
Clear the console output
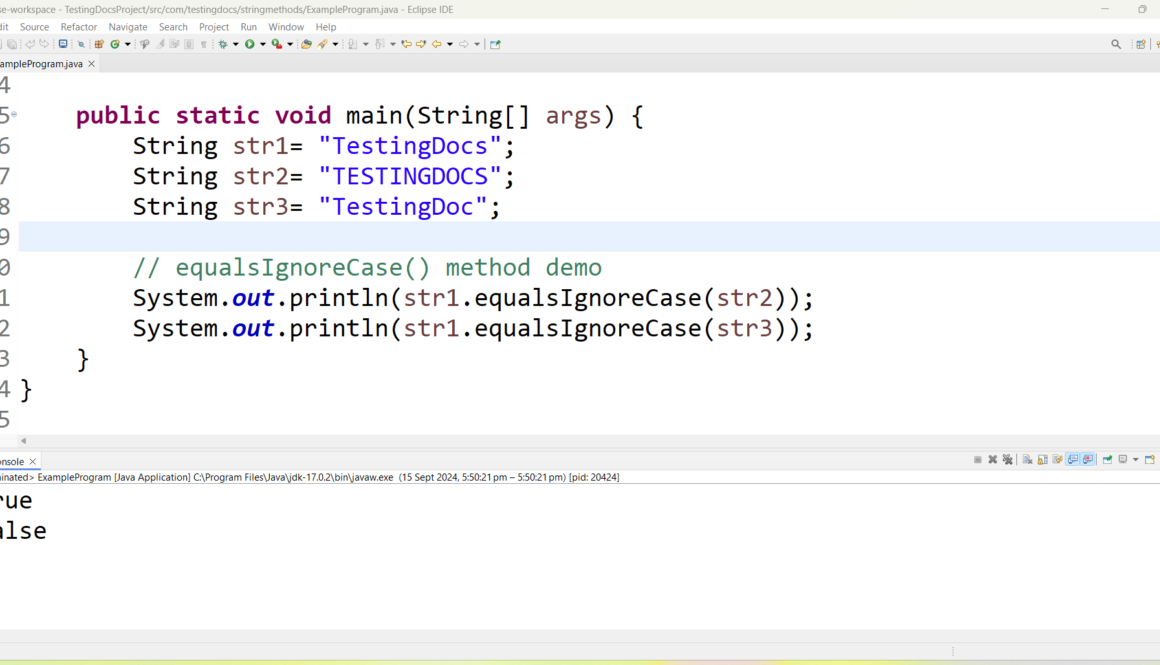[x=1027, y=460]
